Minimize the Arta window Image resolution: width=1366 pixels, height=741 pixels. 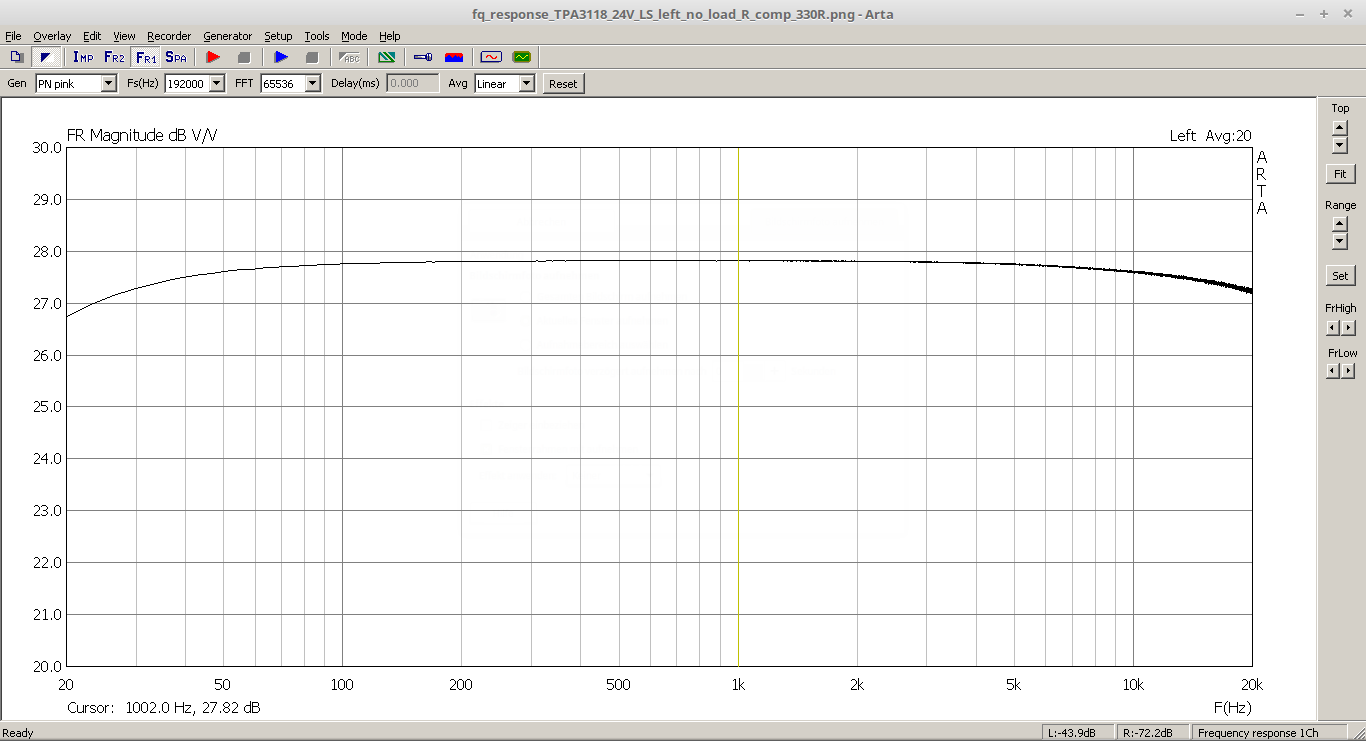1300,14
